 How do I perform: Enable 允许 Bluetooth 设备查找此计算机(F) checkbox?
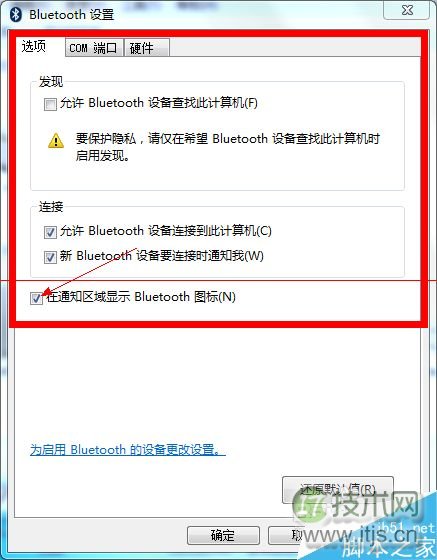[x=50, y=104]
